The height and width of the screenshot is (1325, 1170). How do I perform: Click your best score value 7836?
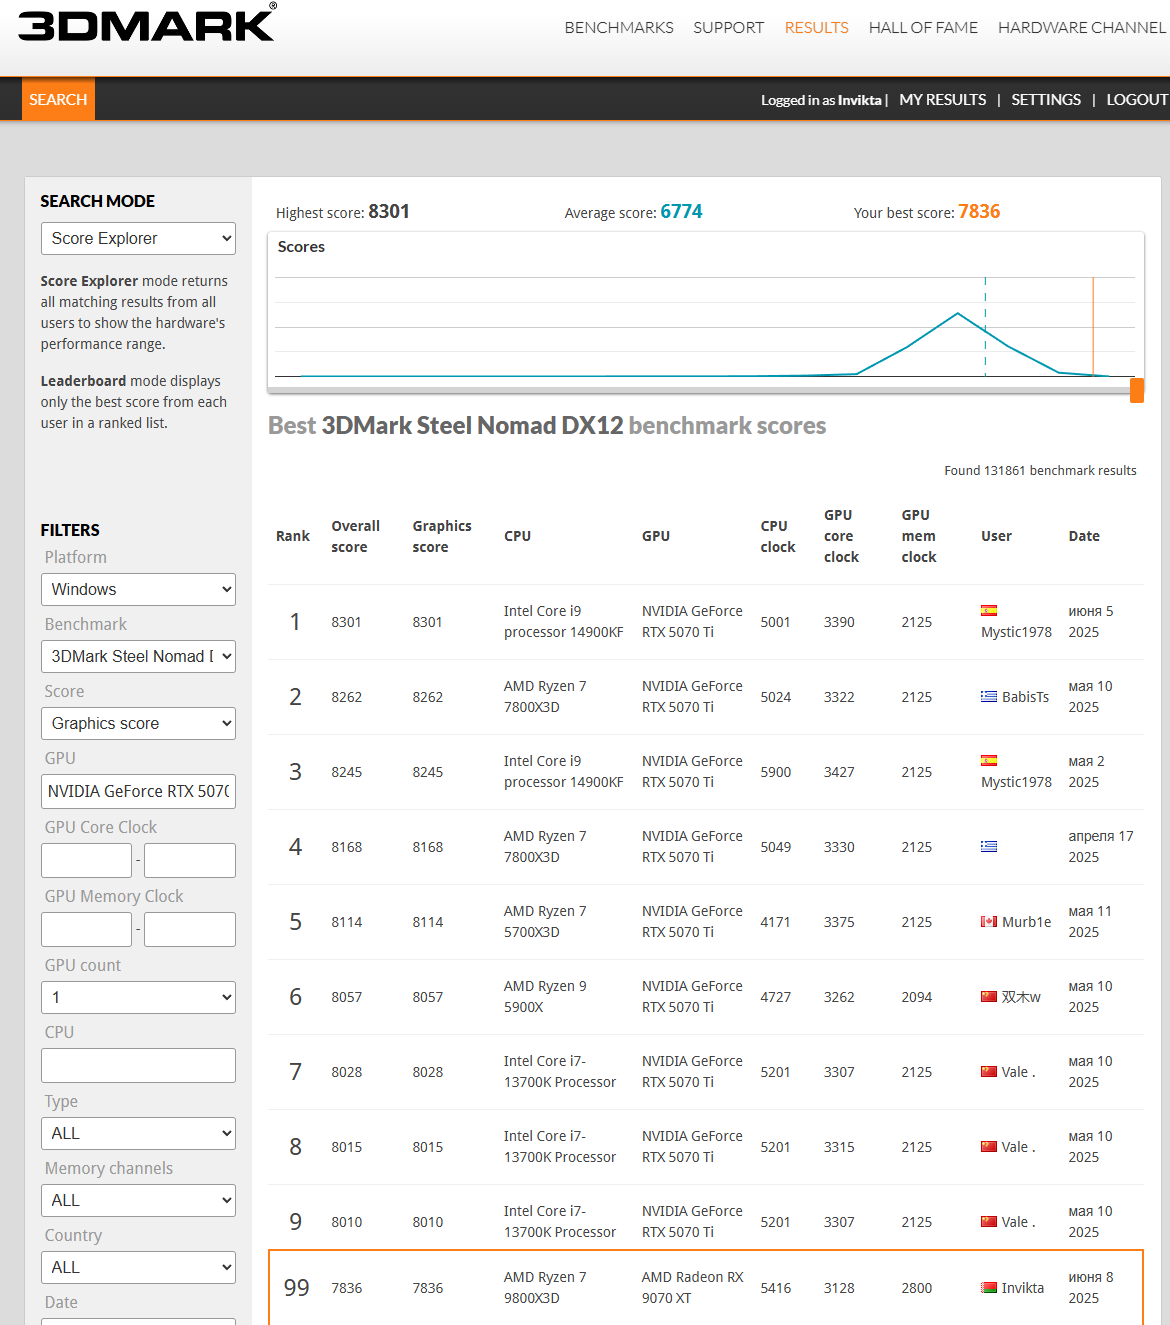[x=979, y=211]
